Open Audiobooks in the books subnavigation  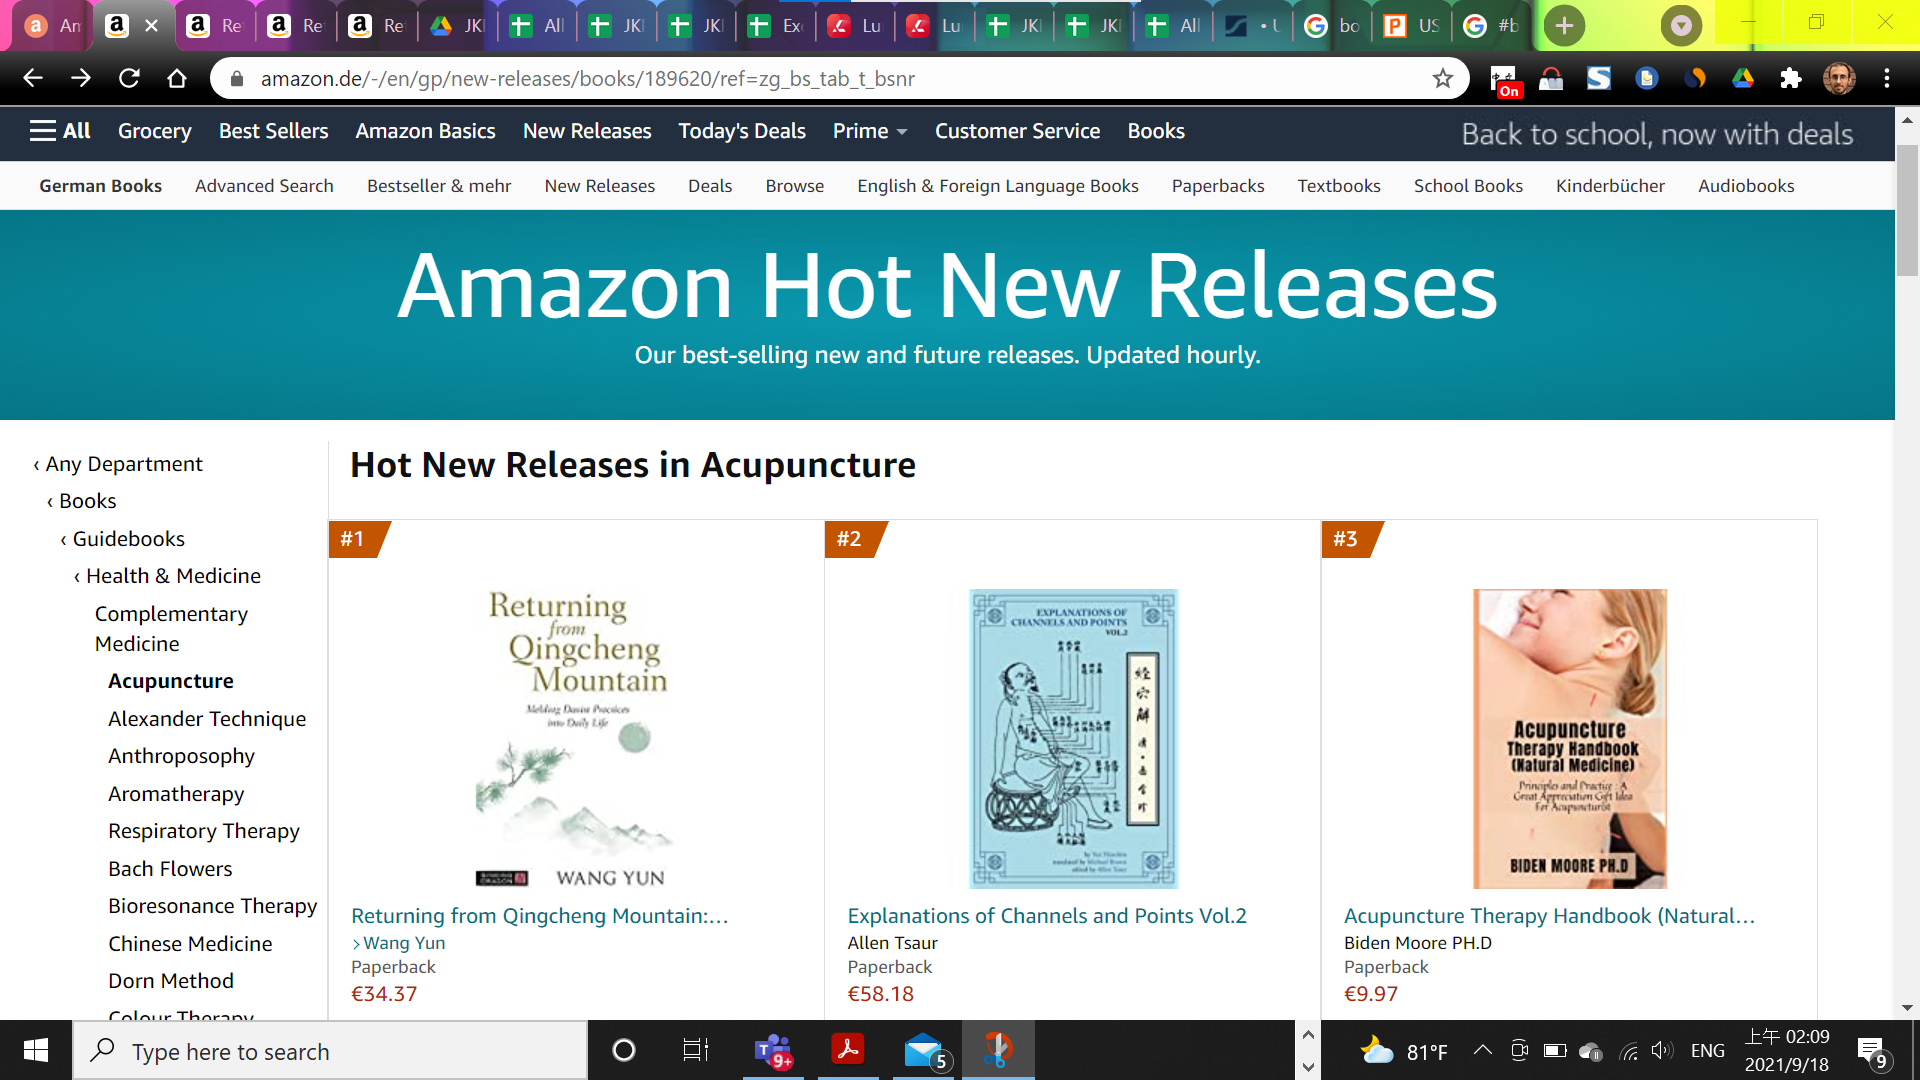tap(1746, 186)
